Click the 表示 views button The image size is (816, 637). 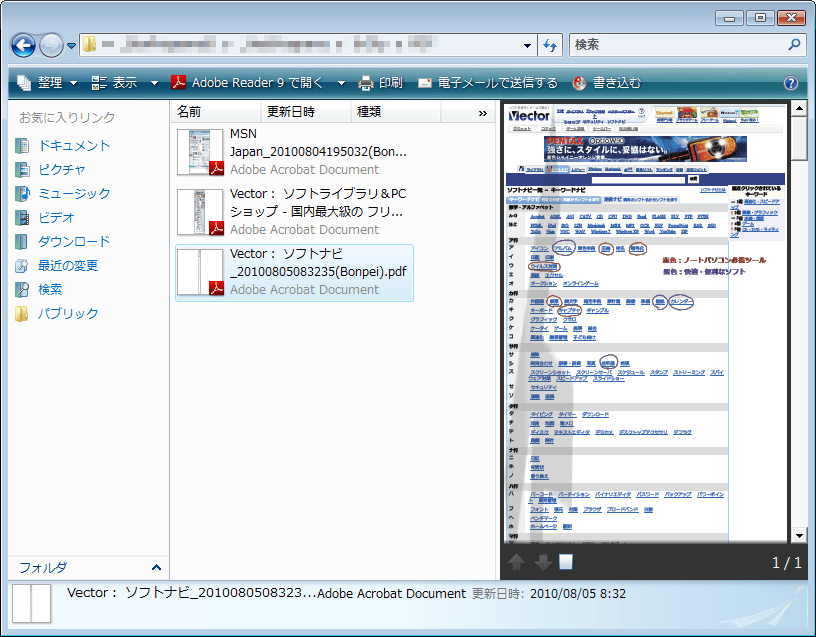[x=114, y=83]
